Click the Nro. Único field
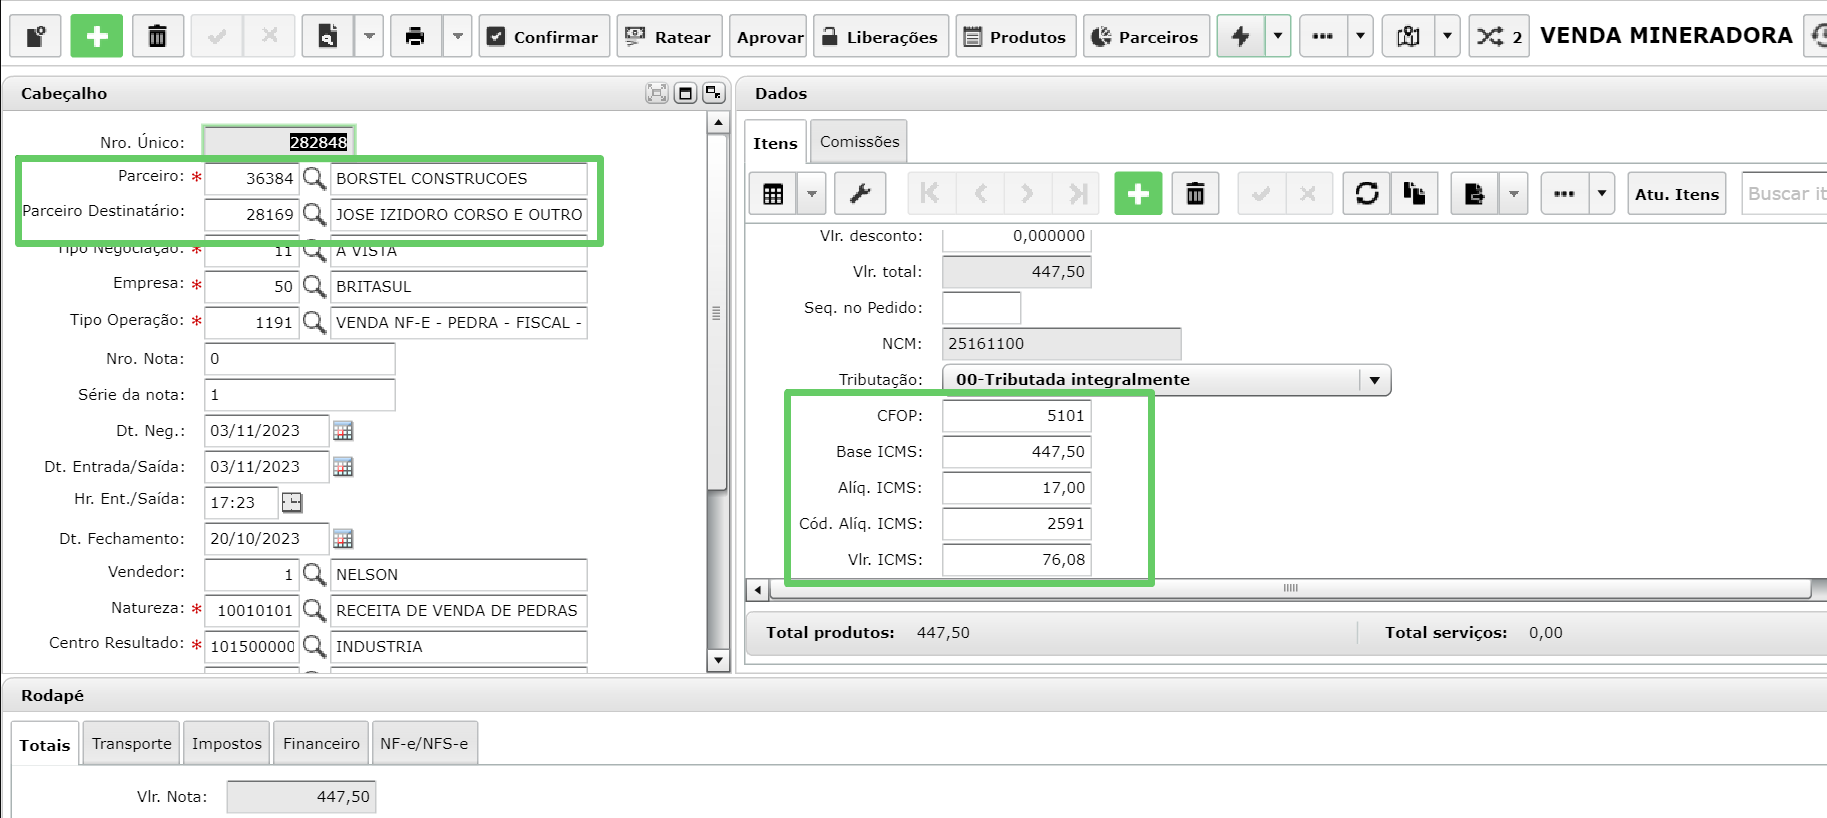 [x=279, y=141]
